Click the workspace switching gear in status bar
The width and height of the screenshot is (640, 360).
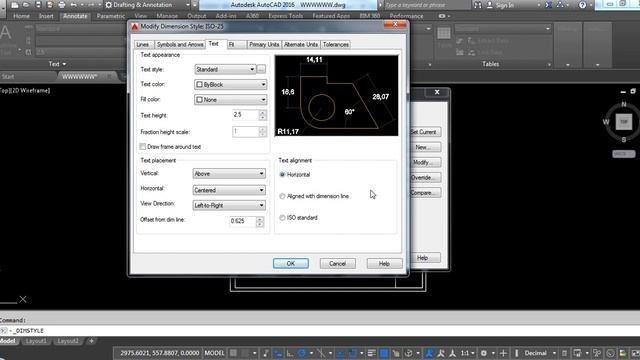click(x=484, y=353)
